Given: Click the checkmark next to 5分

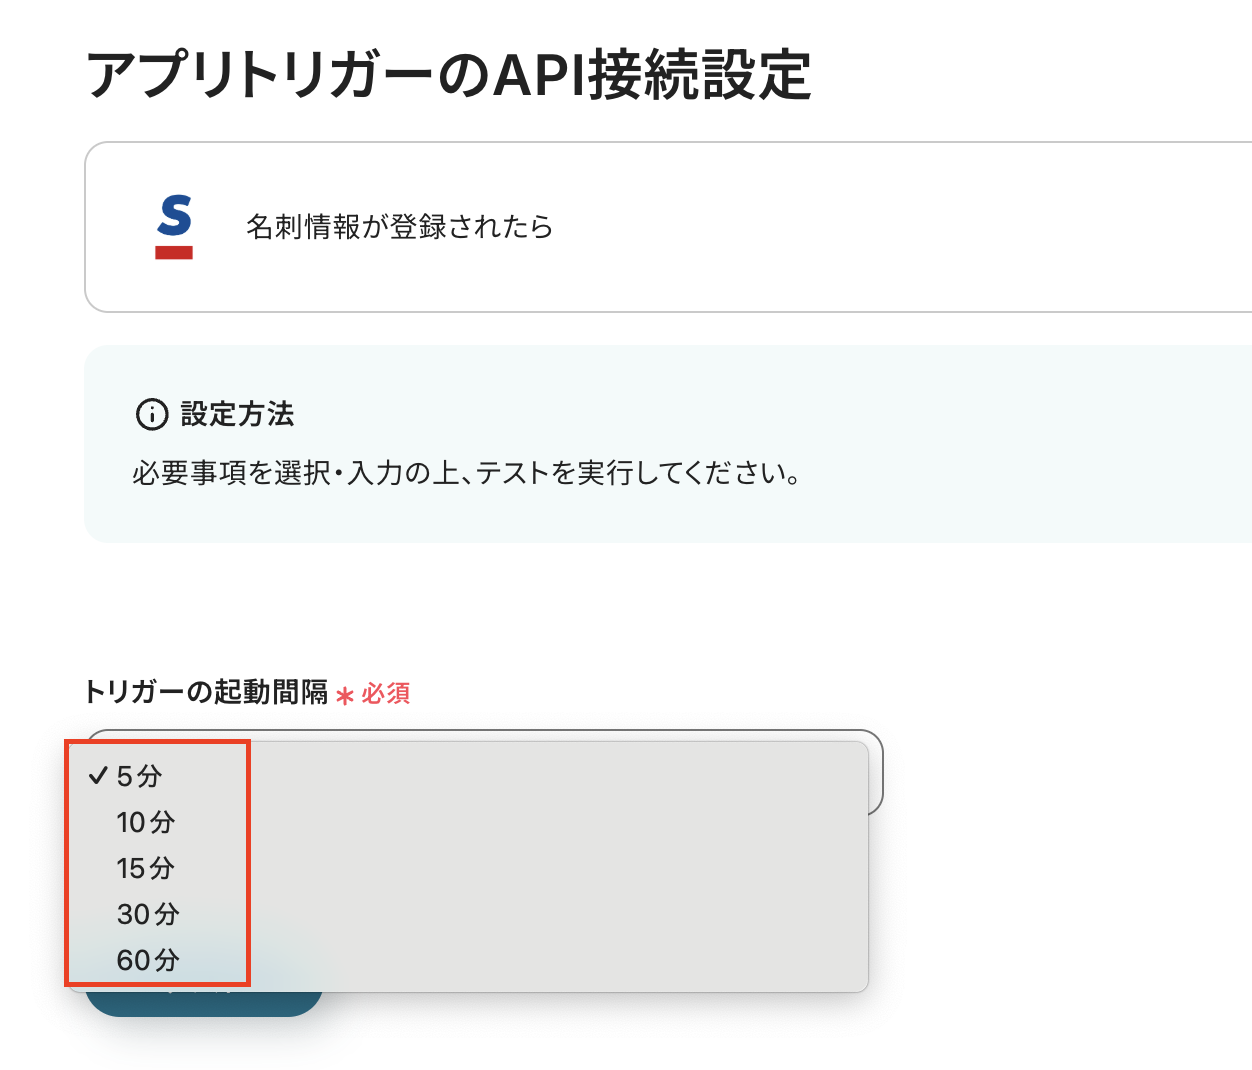Looking at the screenshot, I should pos(98,776).
